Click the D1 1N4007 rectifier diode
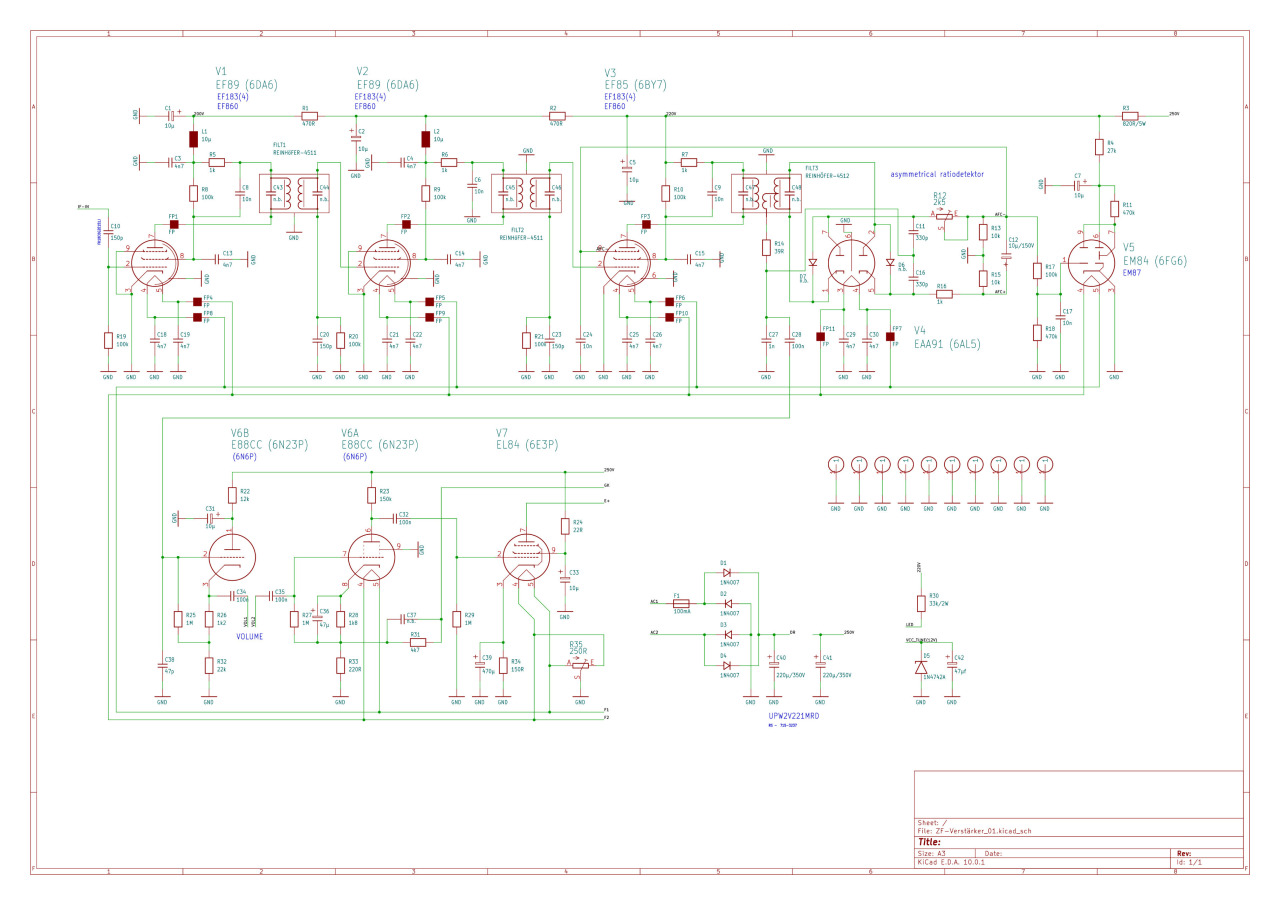 [x=728, y=573]
